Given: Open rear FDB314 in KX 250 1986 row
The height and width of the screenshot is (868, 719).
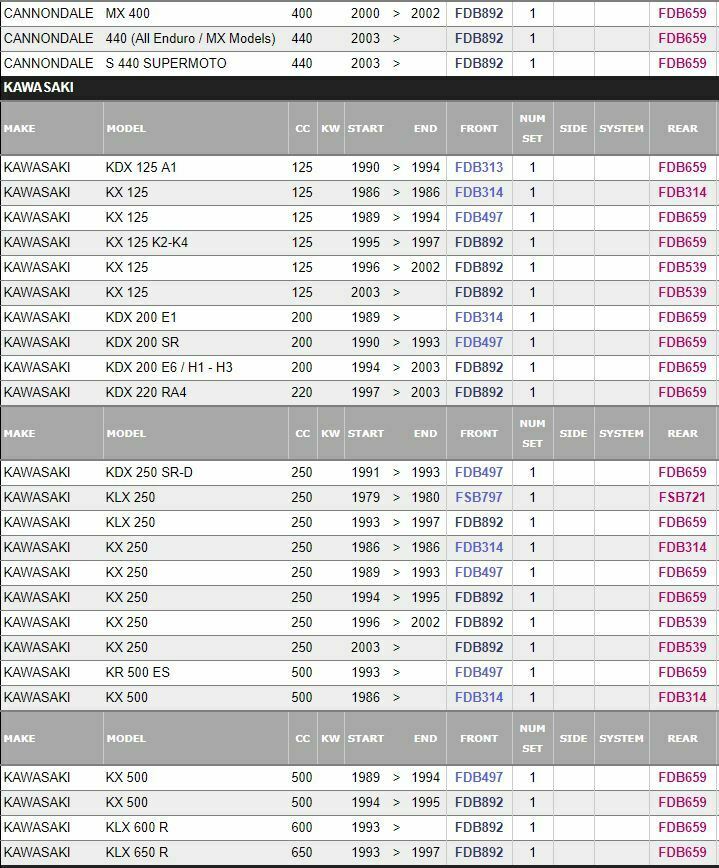Looking at the screenshot, I should (x=682, y=547).
